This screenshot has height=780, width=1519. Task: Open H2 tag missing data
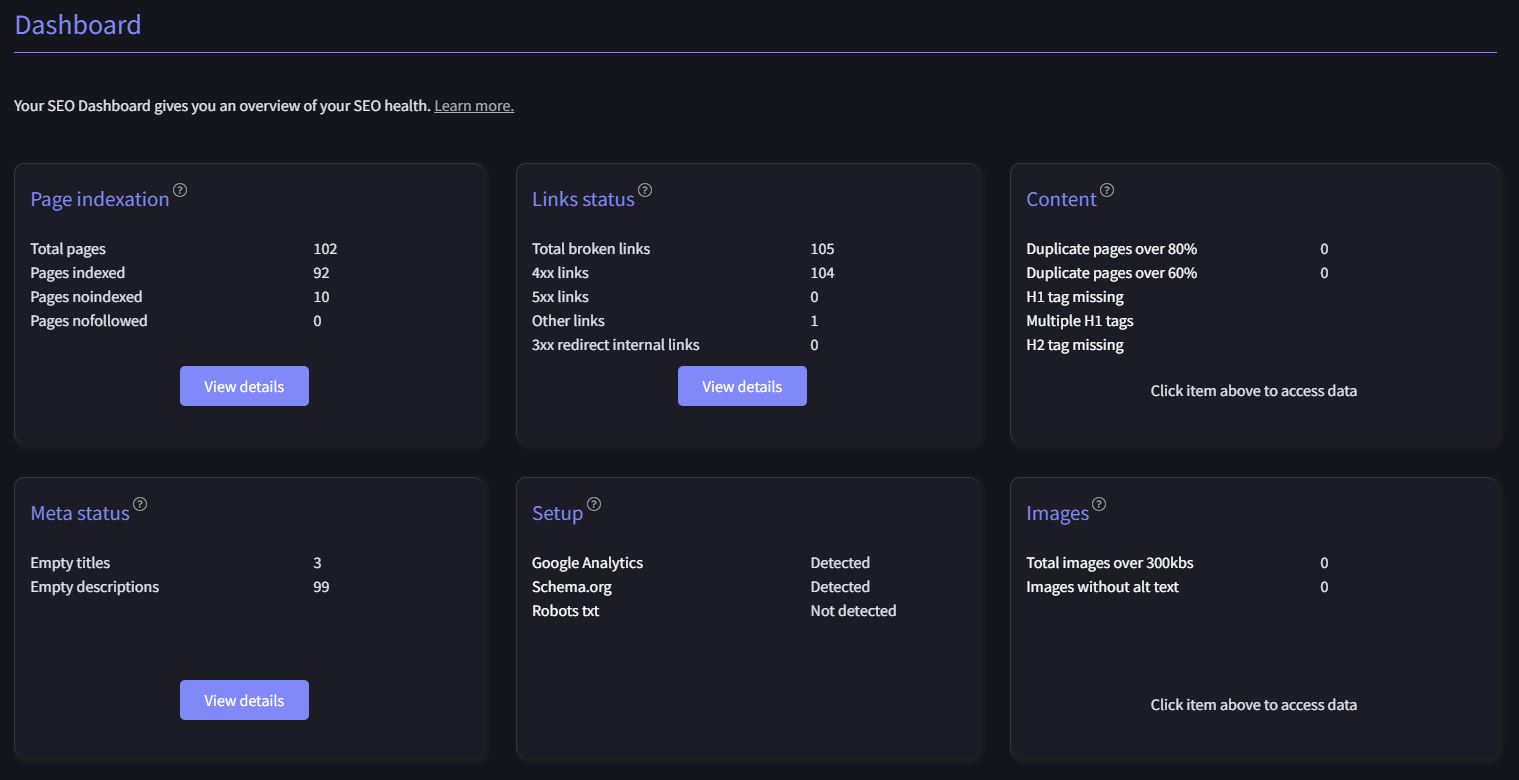(x=1075, y=345)
